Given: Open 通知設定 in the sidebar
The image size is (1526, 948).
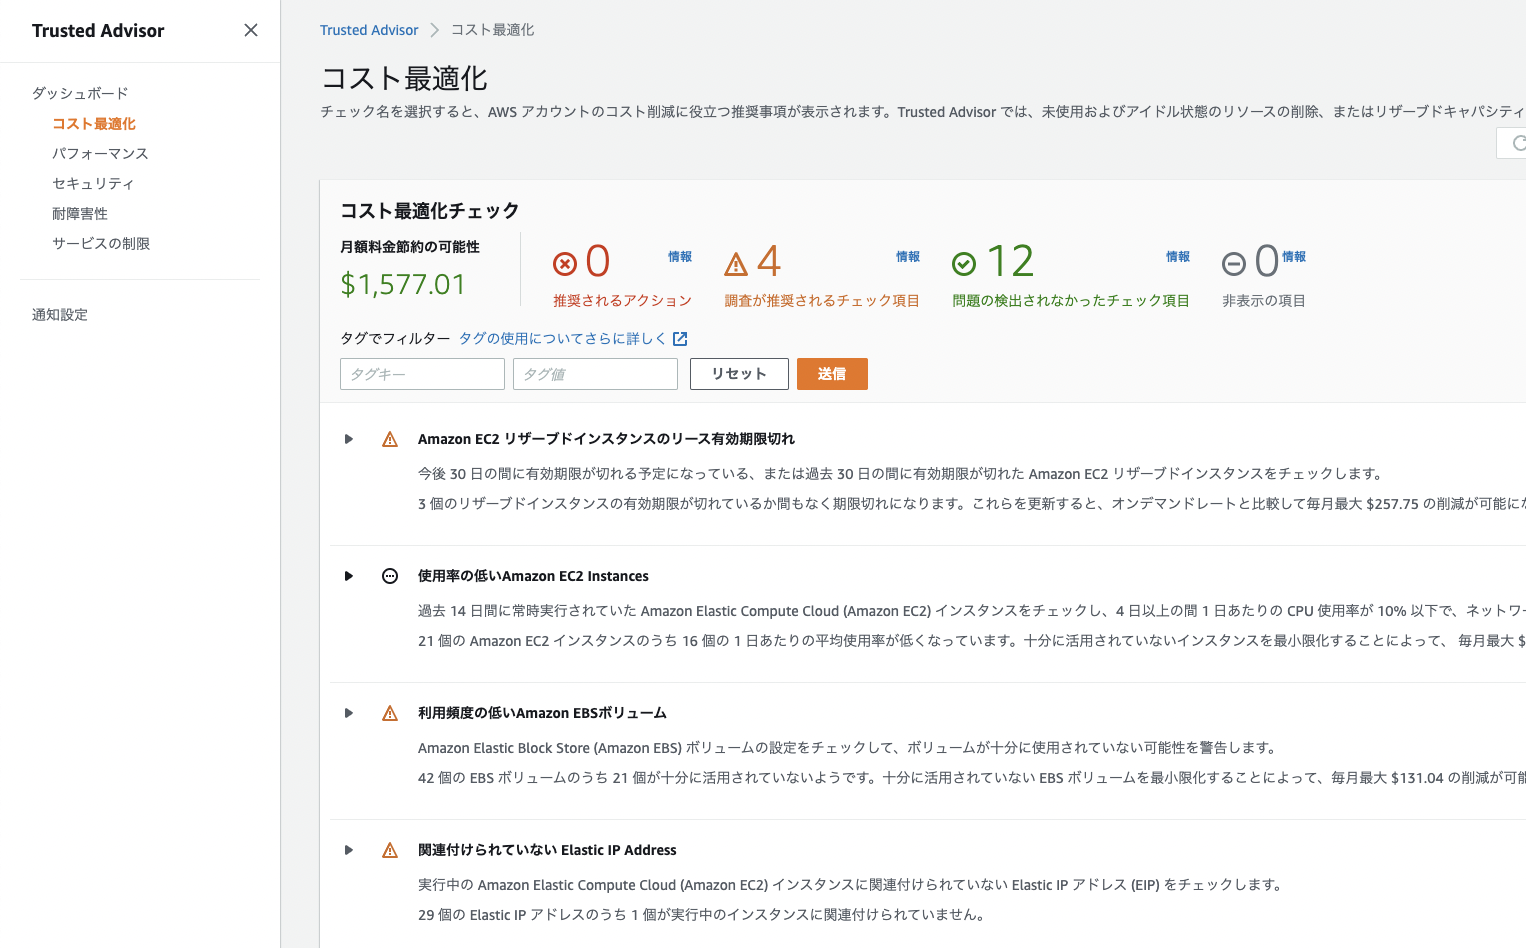Looking at the screenshot, I should click(x=60, y=314).
